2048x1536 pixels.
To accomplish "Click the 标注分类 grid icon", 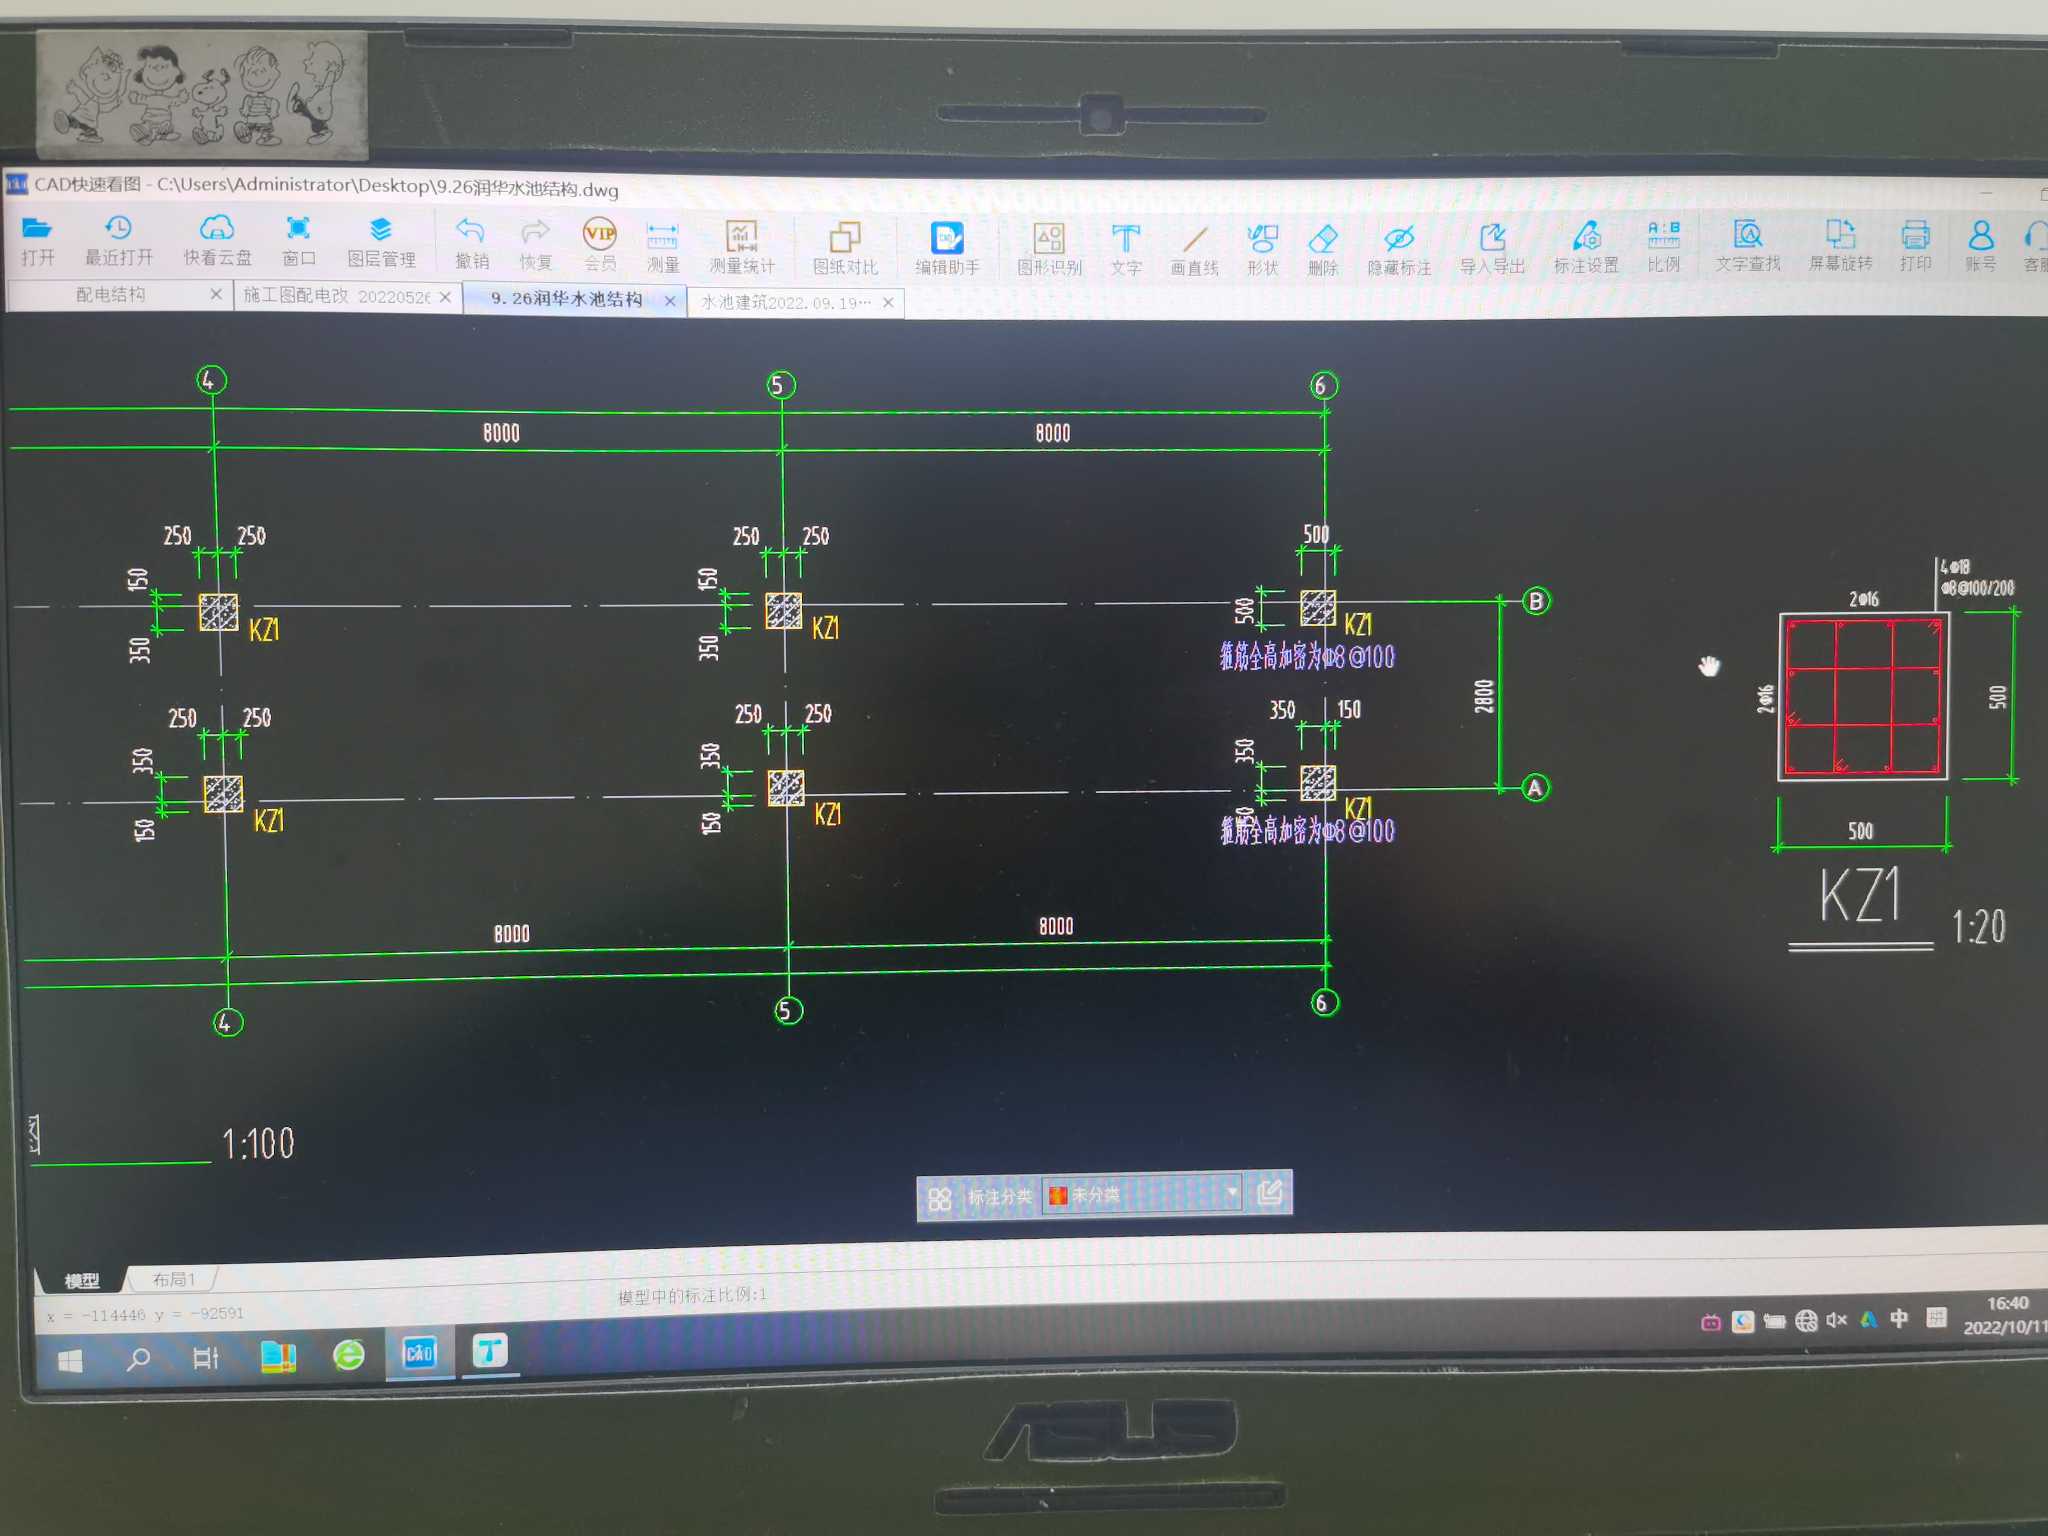I will click(x=939, y=1198).
